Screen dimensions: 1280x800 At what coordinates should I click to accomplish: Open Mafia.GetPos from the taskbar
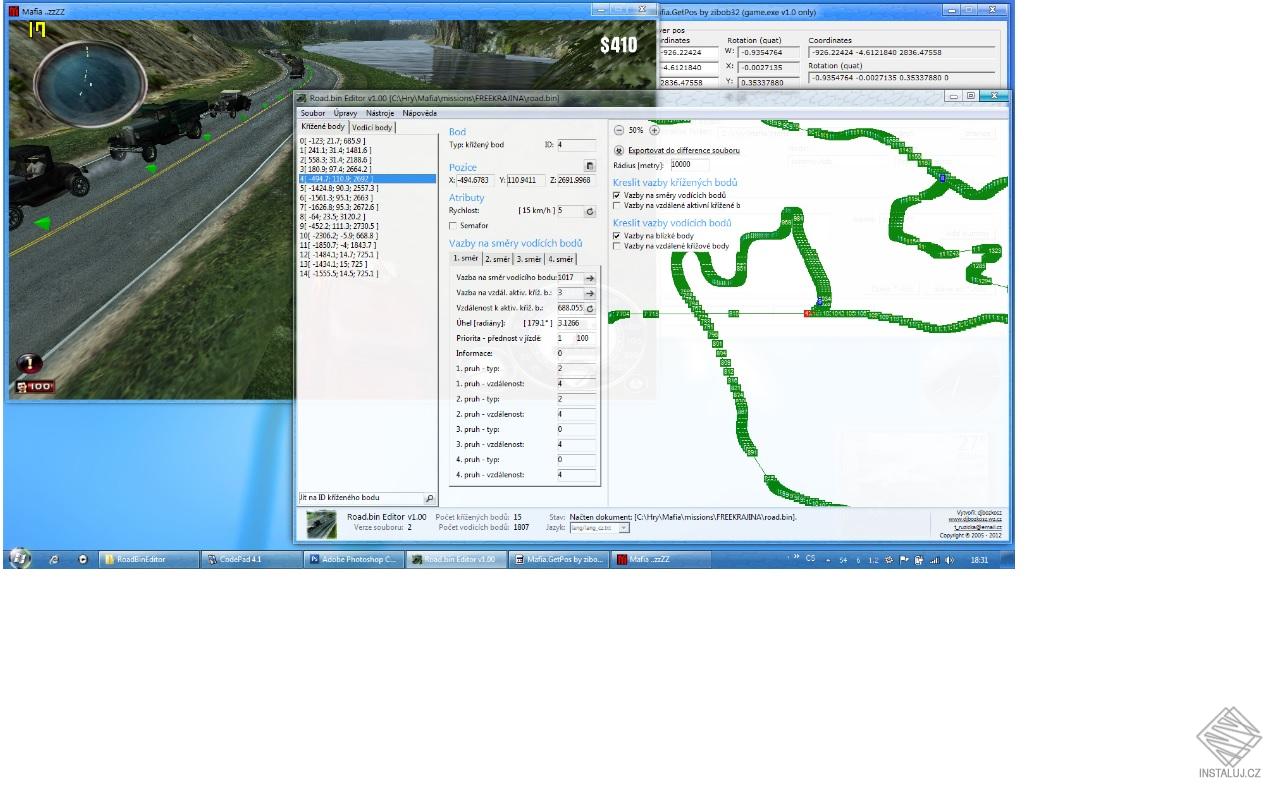(x=559, y=559)
